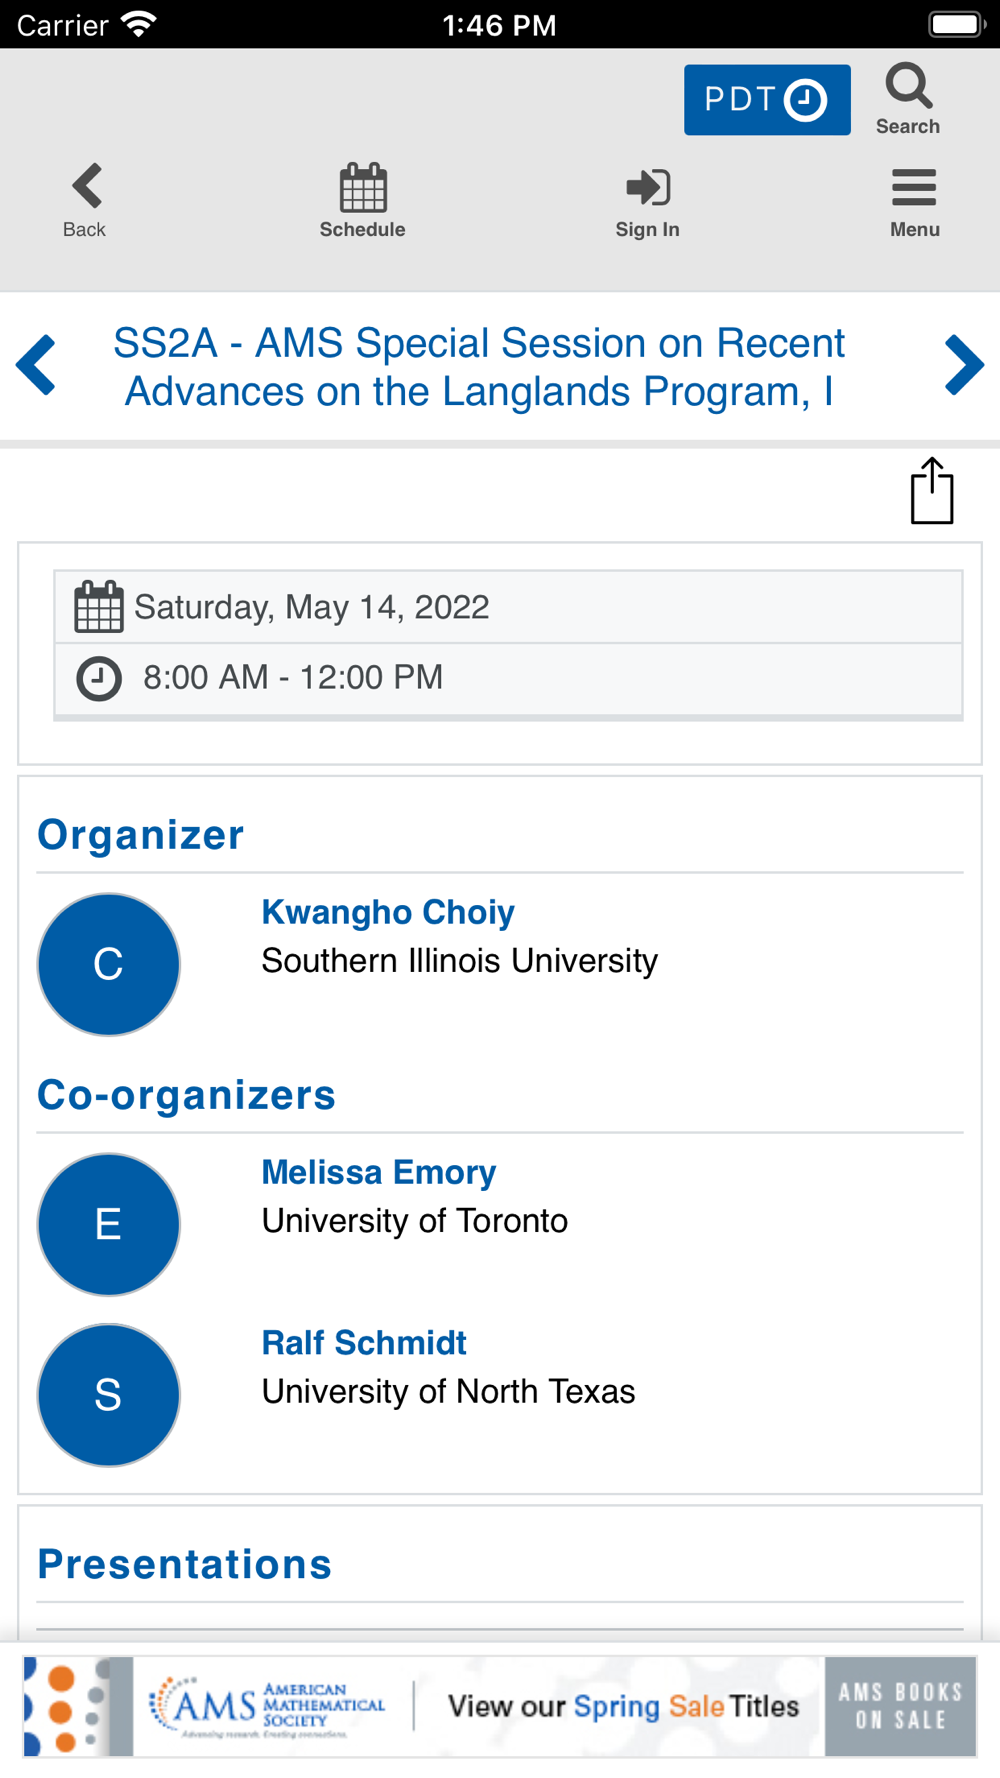The height and width of the screenshot is (1778, 1000).
Task: Open the Presentations section heading
Action: point(184,1564)
